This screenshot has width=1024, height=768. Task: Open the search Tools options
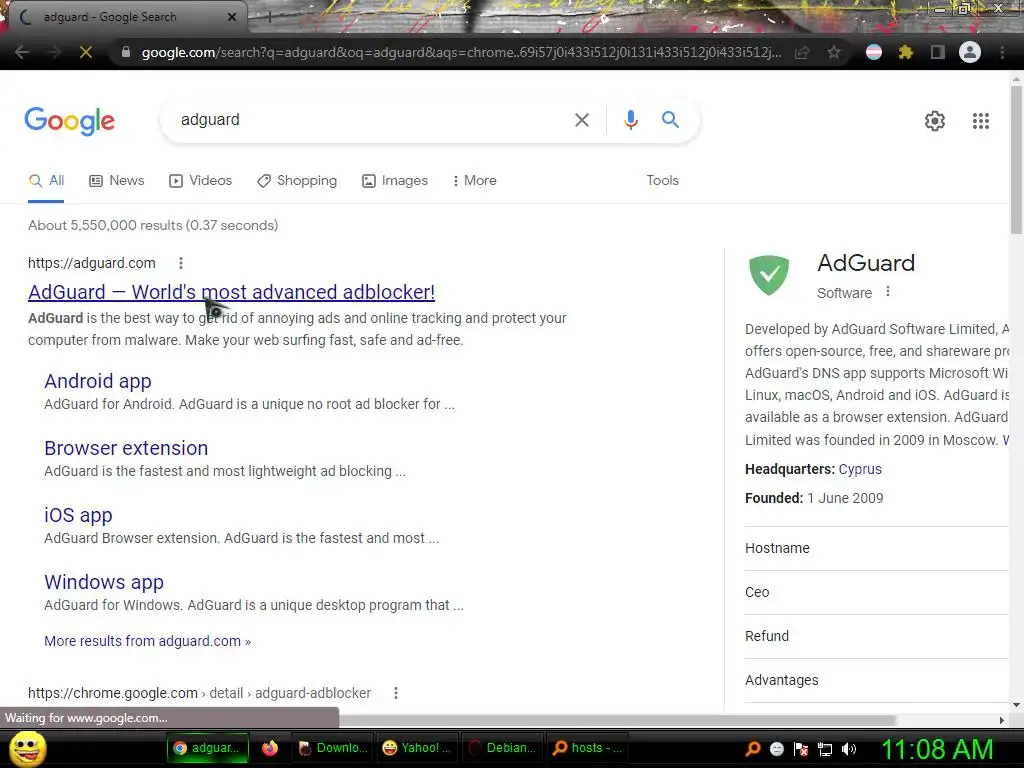[x=662, y=181]
